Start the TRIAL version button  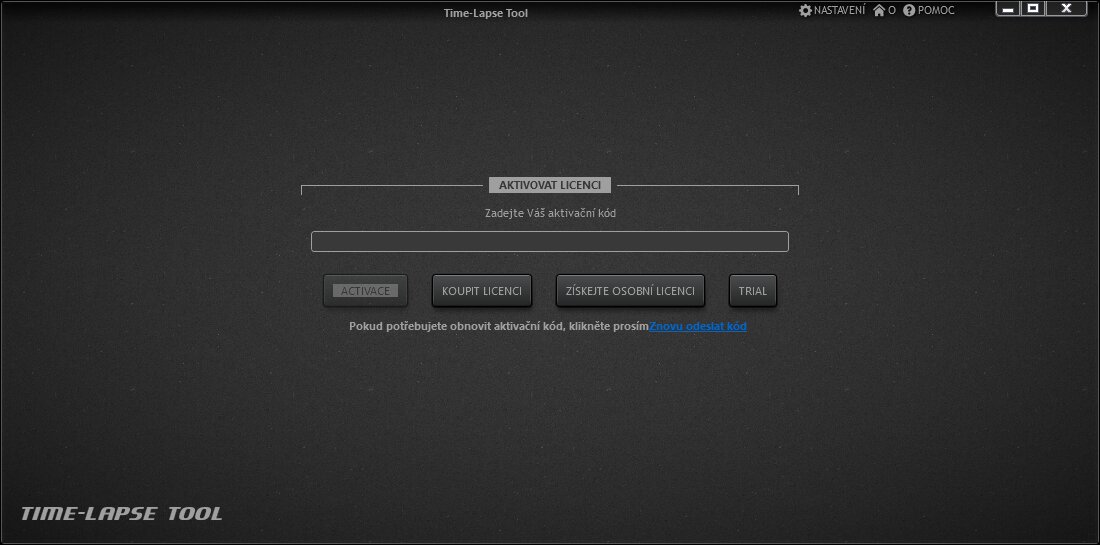(x=753, y=291)
